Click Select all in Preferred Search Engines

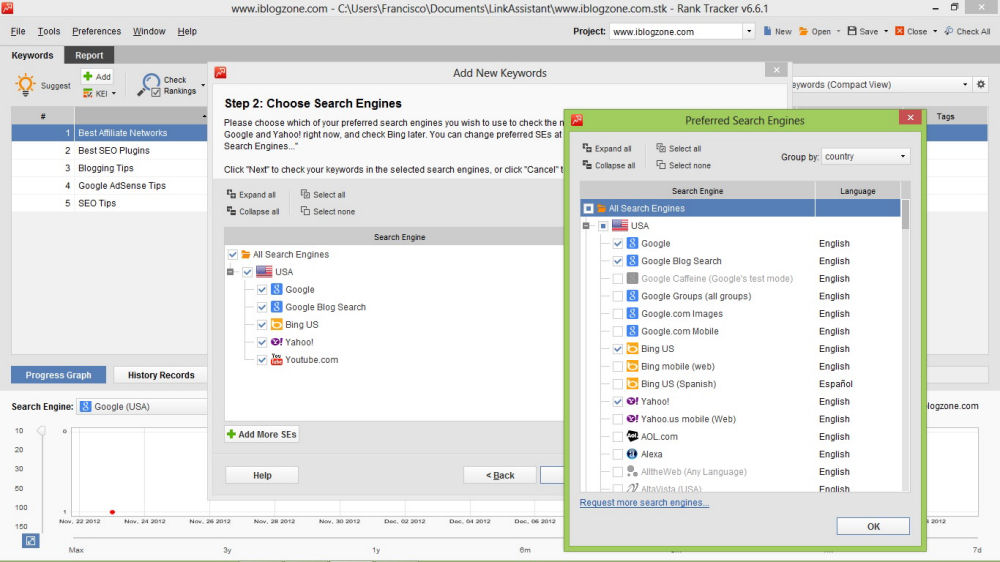679,148
